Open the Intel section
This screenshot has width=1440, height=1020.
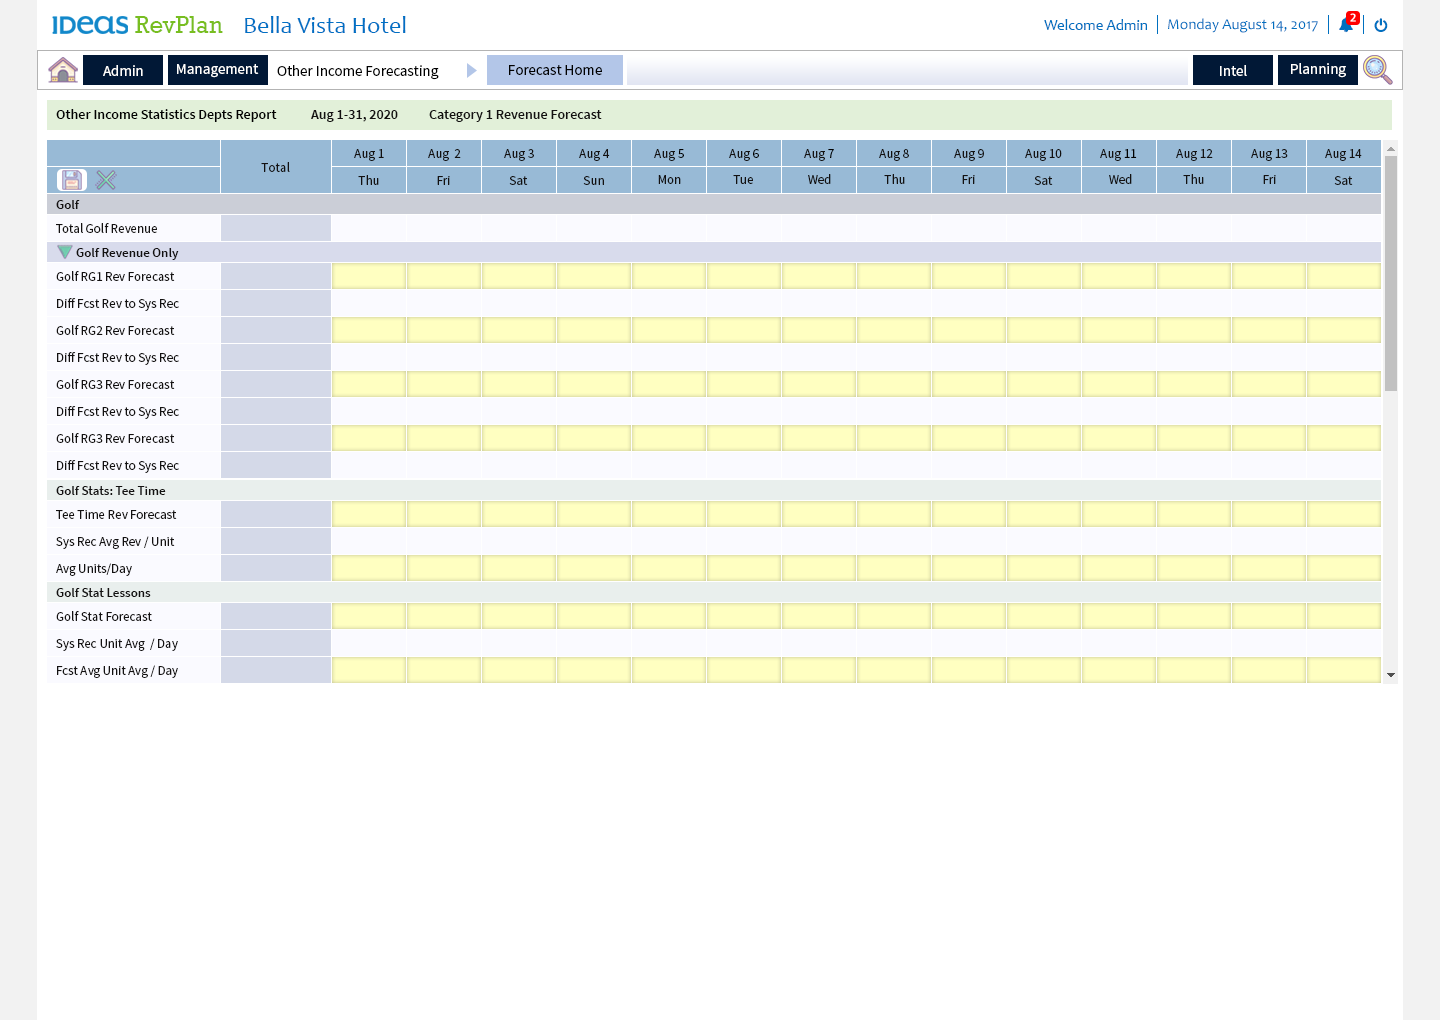tap(1232, 70)
